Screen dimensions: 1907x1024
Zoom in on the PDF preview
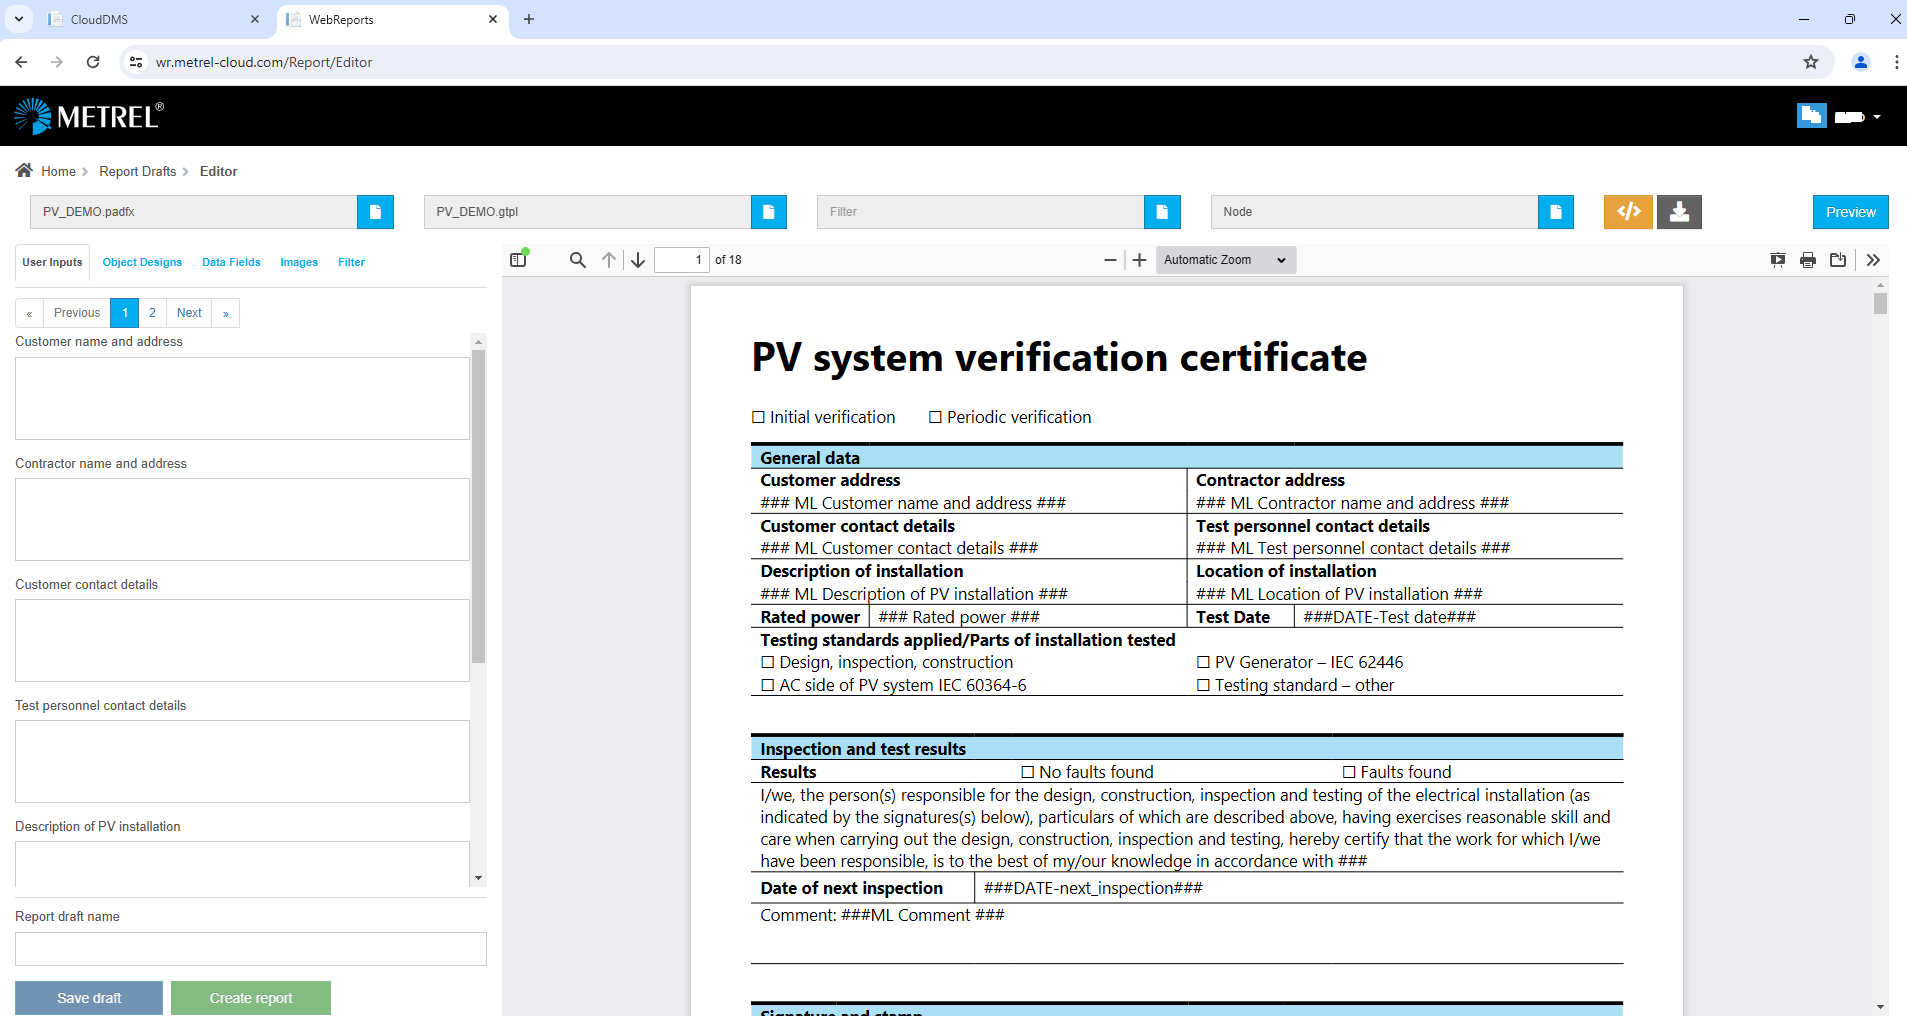(1139, 260)
